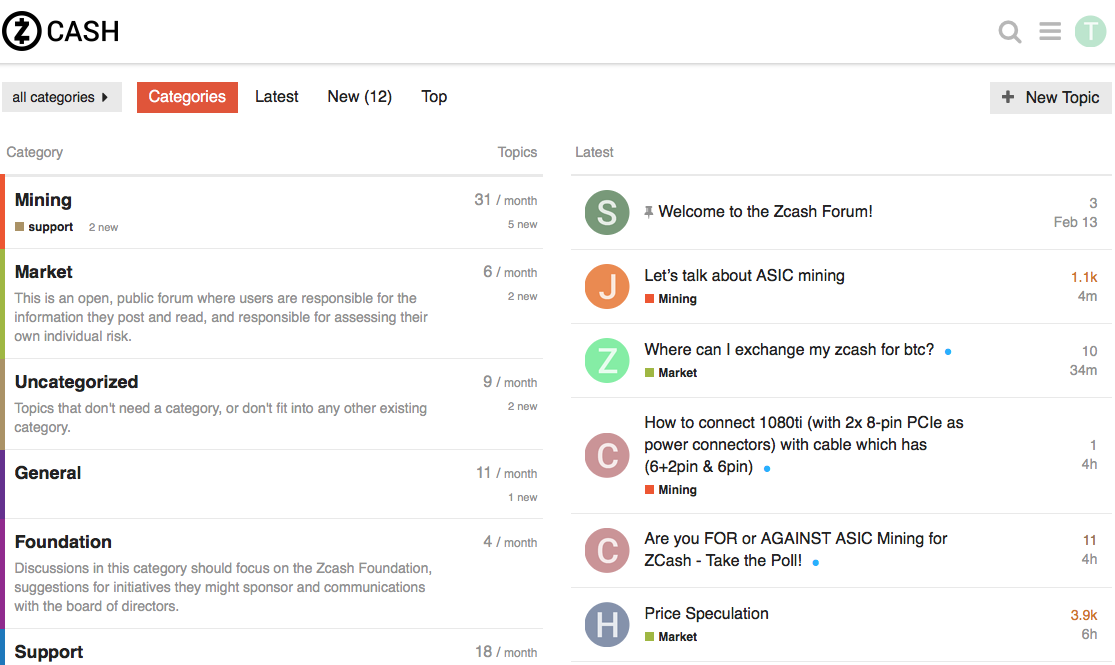Click reply count 10 on exchange topic

point(1089,351)
